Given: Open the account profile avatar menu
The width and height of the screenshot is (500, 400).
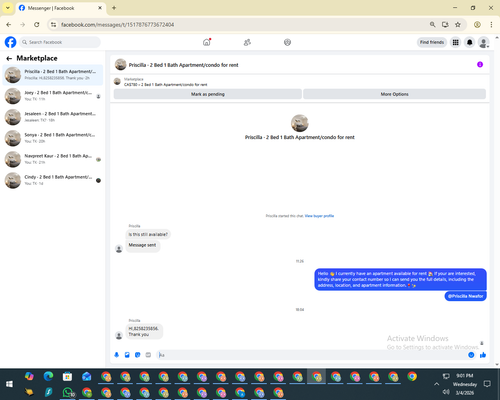Looking at the screenshot, I should pyautogui.click(x=484, y=42).
